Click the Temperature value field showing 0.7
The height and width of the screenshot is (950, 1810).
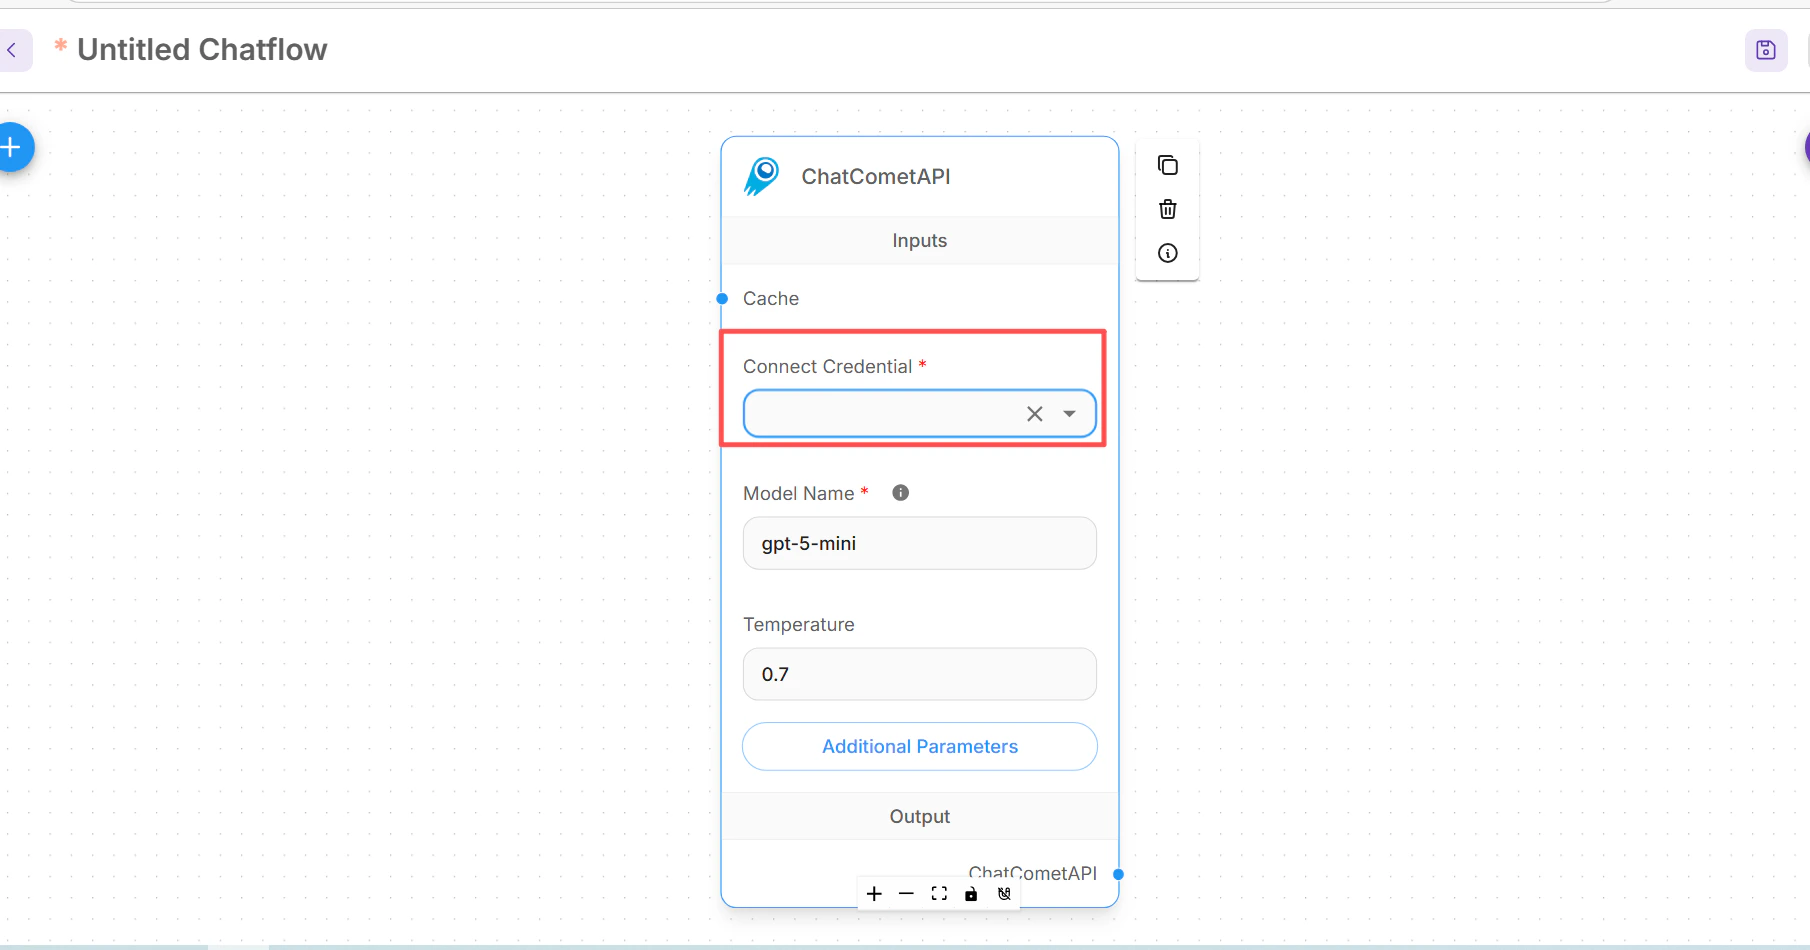pos(919,673)
